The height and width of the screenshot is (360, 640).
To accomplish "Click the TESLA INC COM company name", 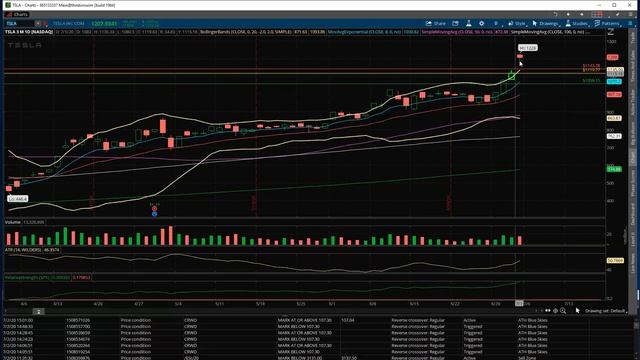I will (x=69, y=24).
